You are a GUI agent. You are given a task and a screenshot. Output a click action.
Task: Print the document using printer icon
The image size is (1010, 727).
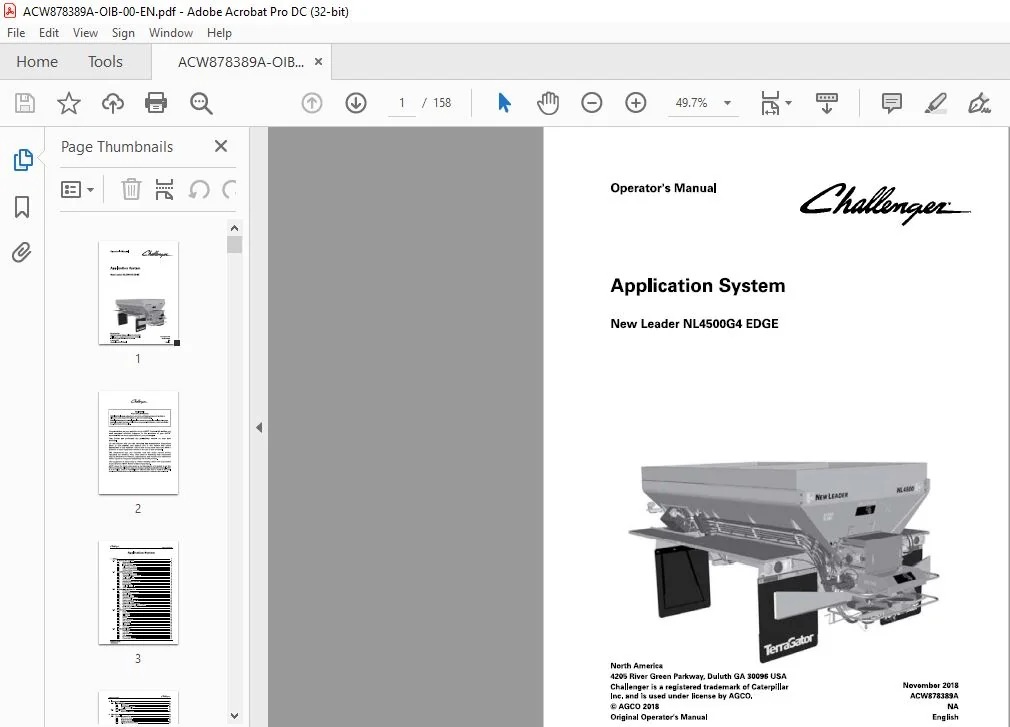(156, 103)
